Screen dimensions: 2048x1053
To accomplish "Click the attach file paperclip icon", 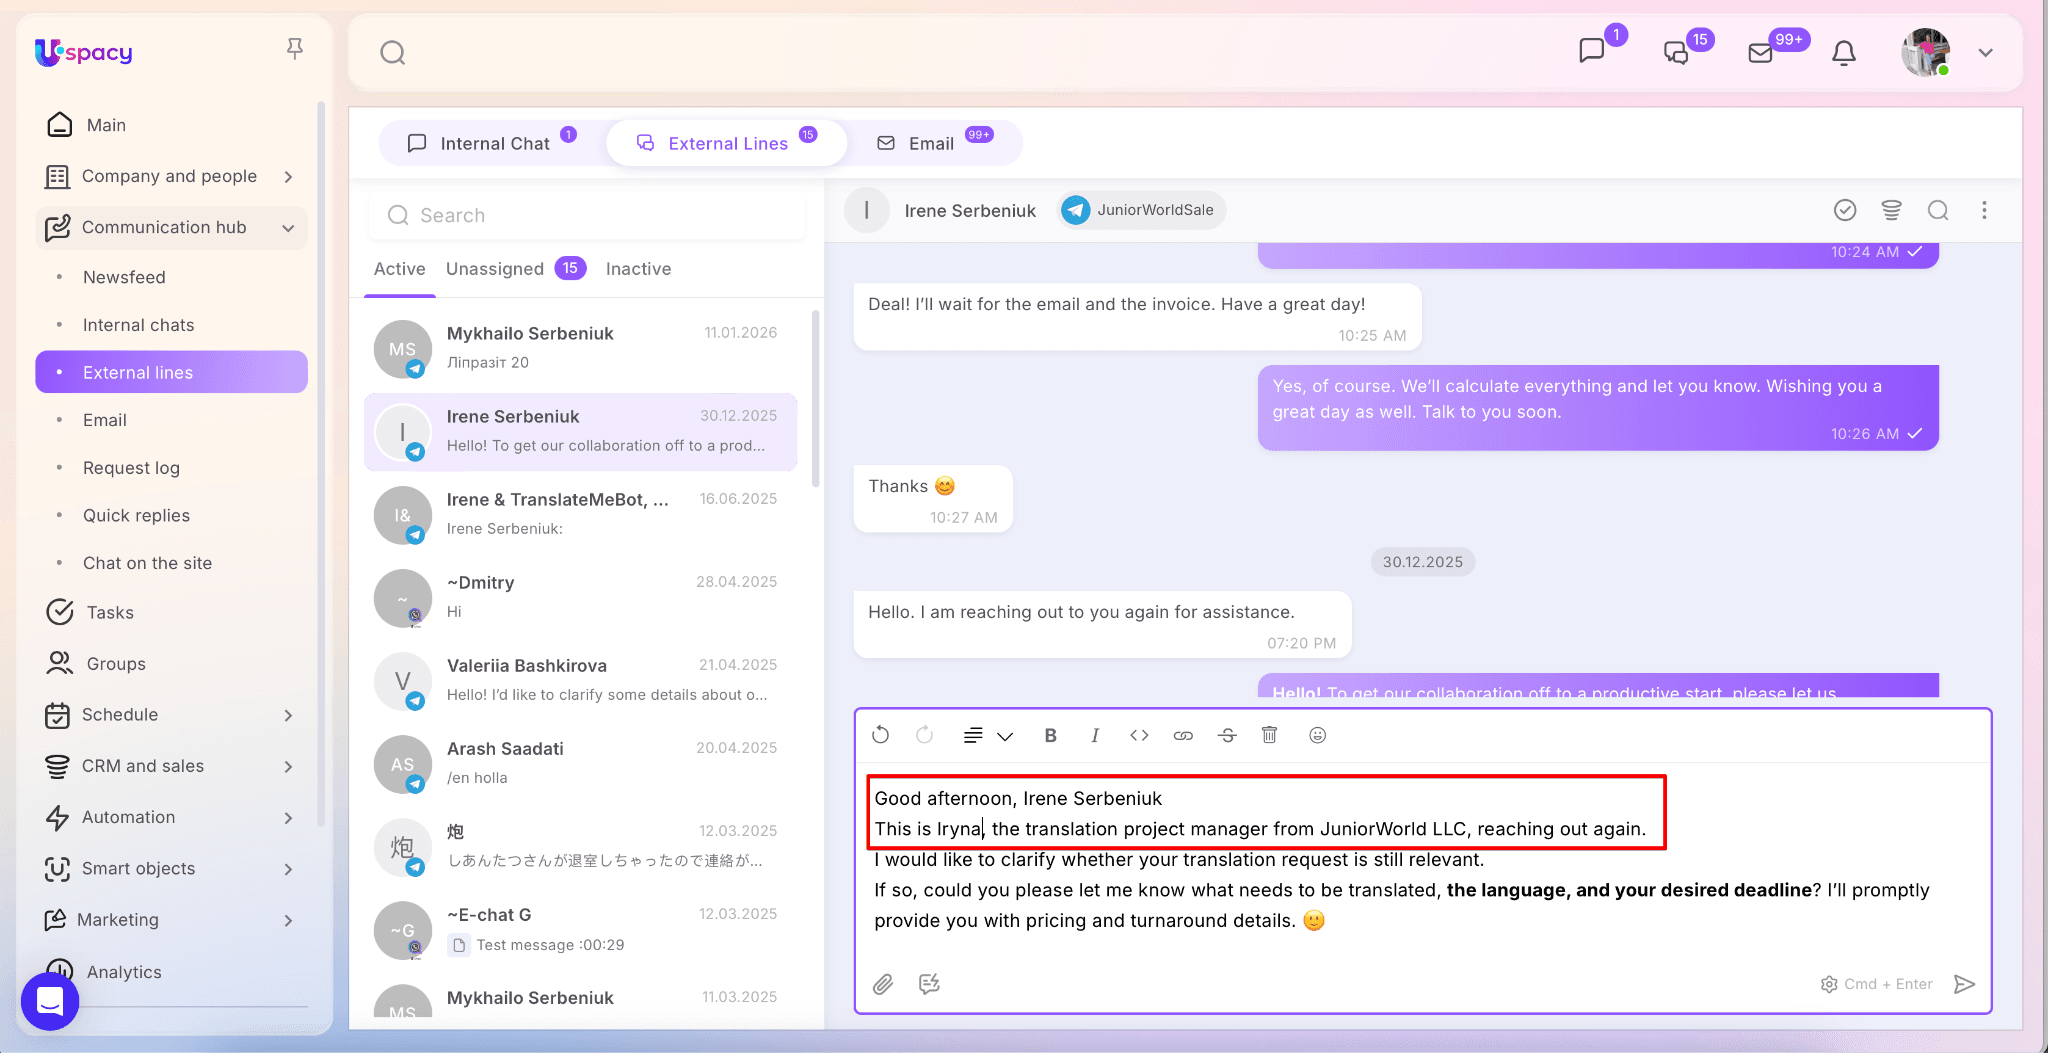I will pyautogui.click(x=883, y=984).
